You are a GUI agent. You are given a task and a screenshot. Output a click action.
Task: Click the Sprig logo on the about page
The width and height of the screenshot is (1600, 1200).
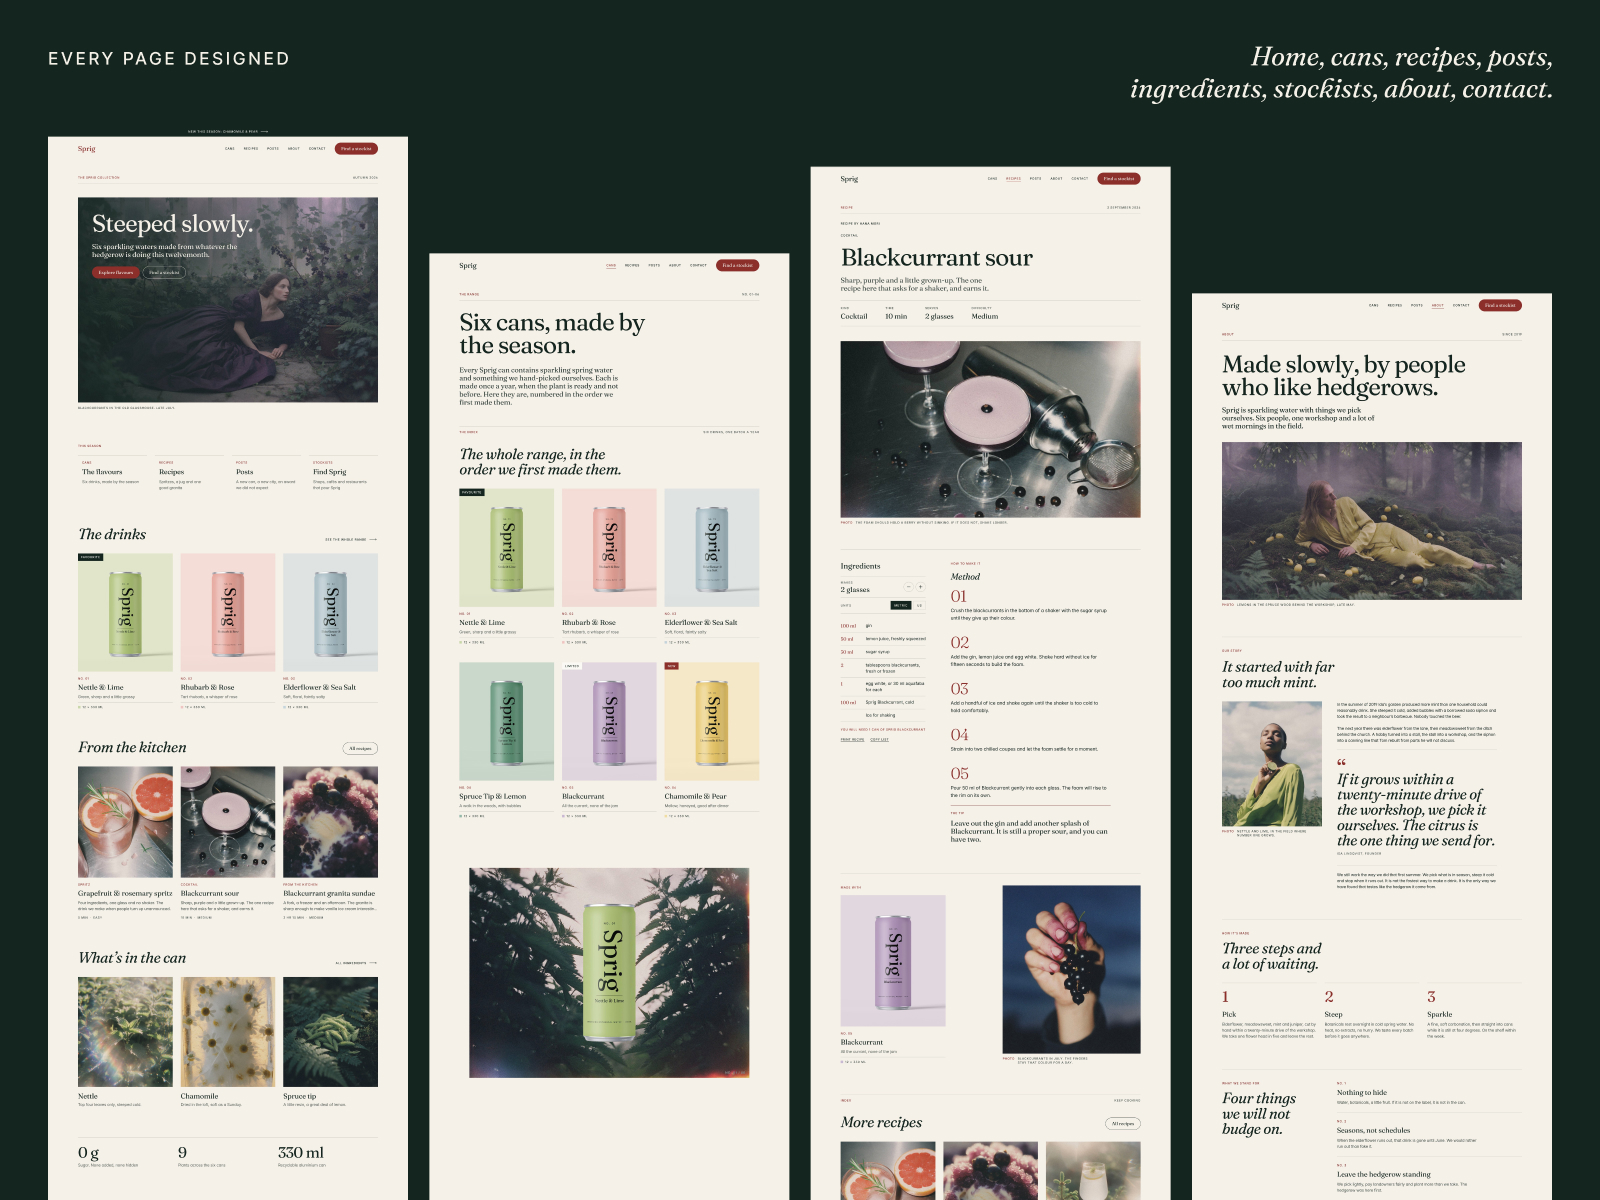click(1230, 306)
